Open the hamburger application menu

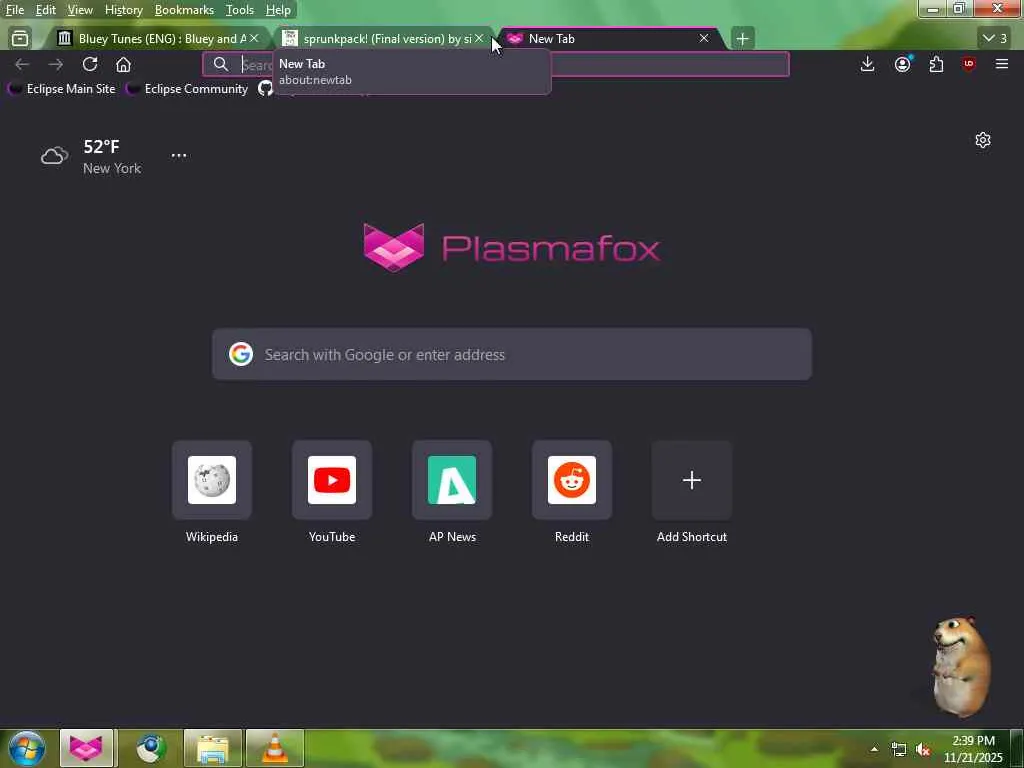(1002, 64)
